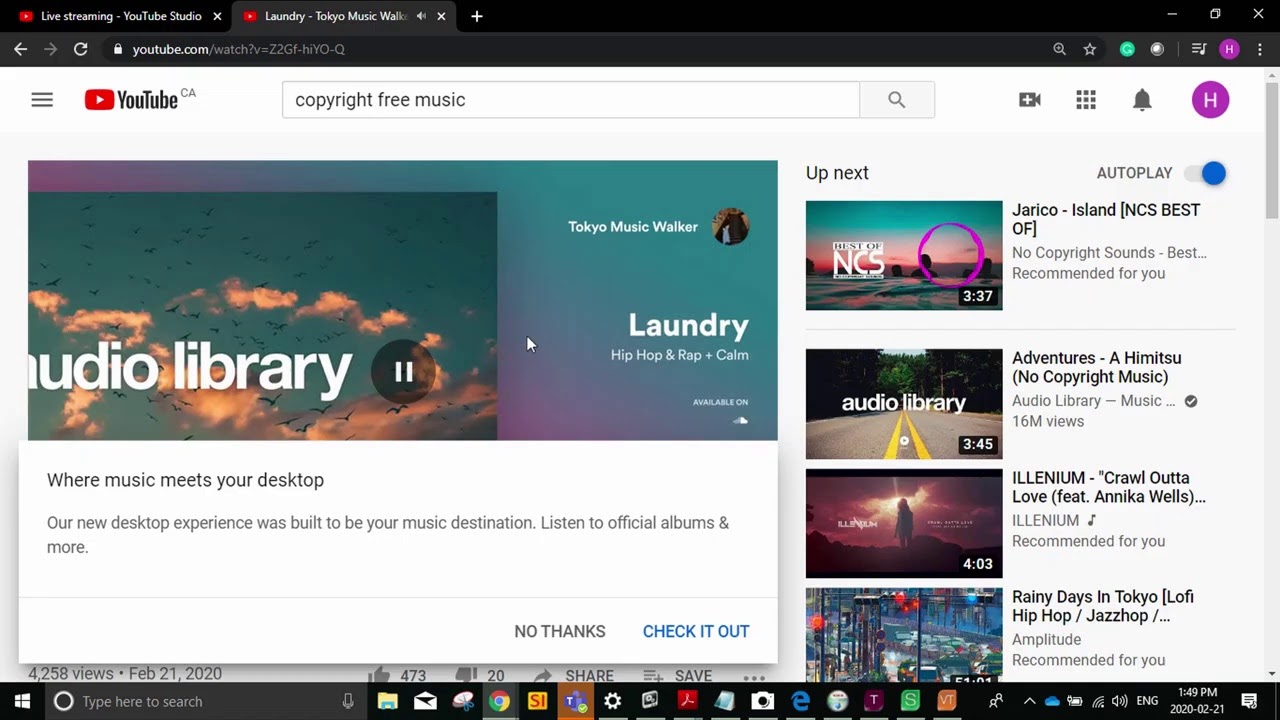1280x720 pixels.
Task: Open Tokyo Music Walker channel avatar in video
Action: (x=730, y=226)
